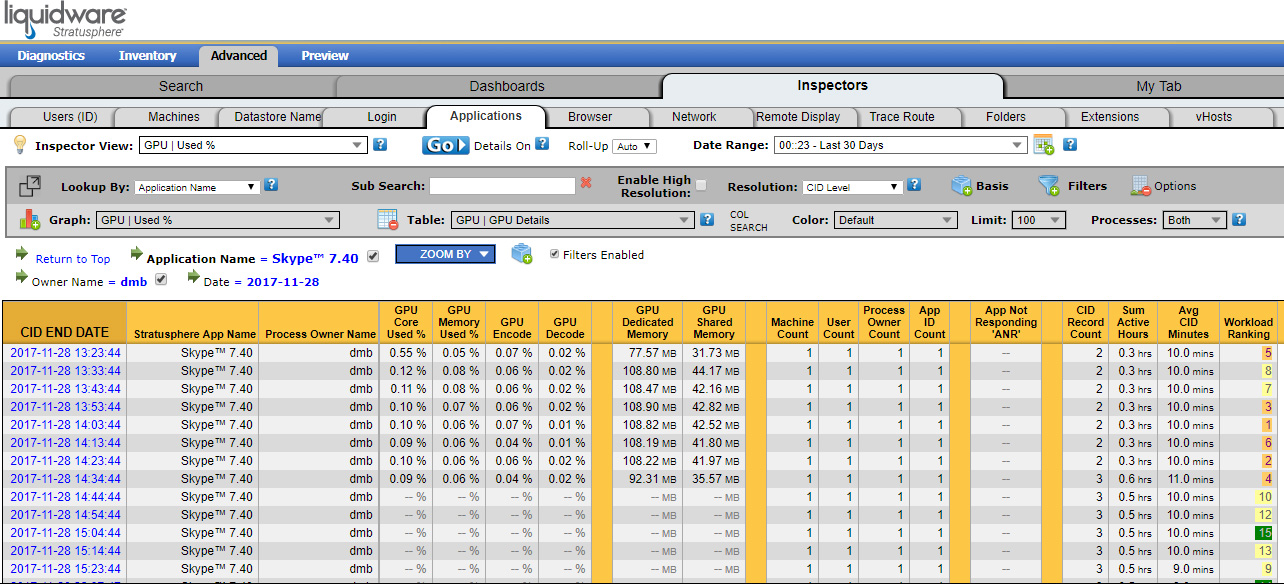Open Limit 100 dropdown

coord(1039,220)
